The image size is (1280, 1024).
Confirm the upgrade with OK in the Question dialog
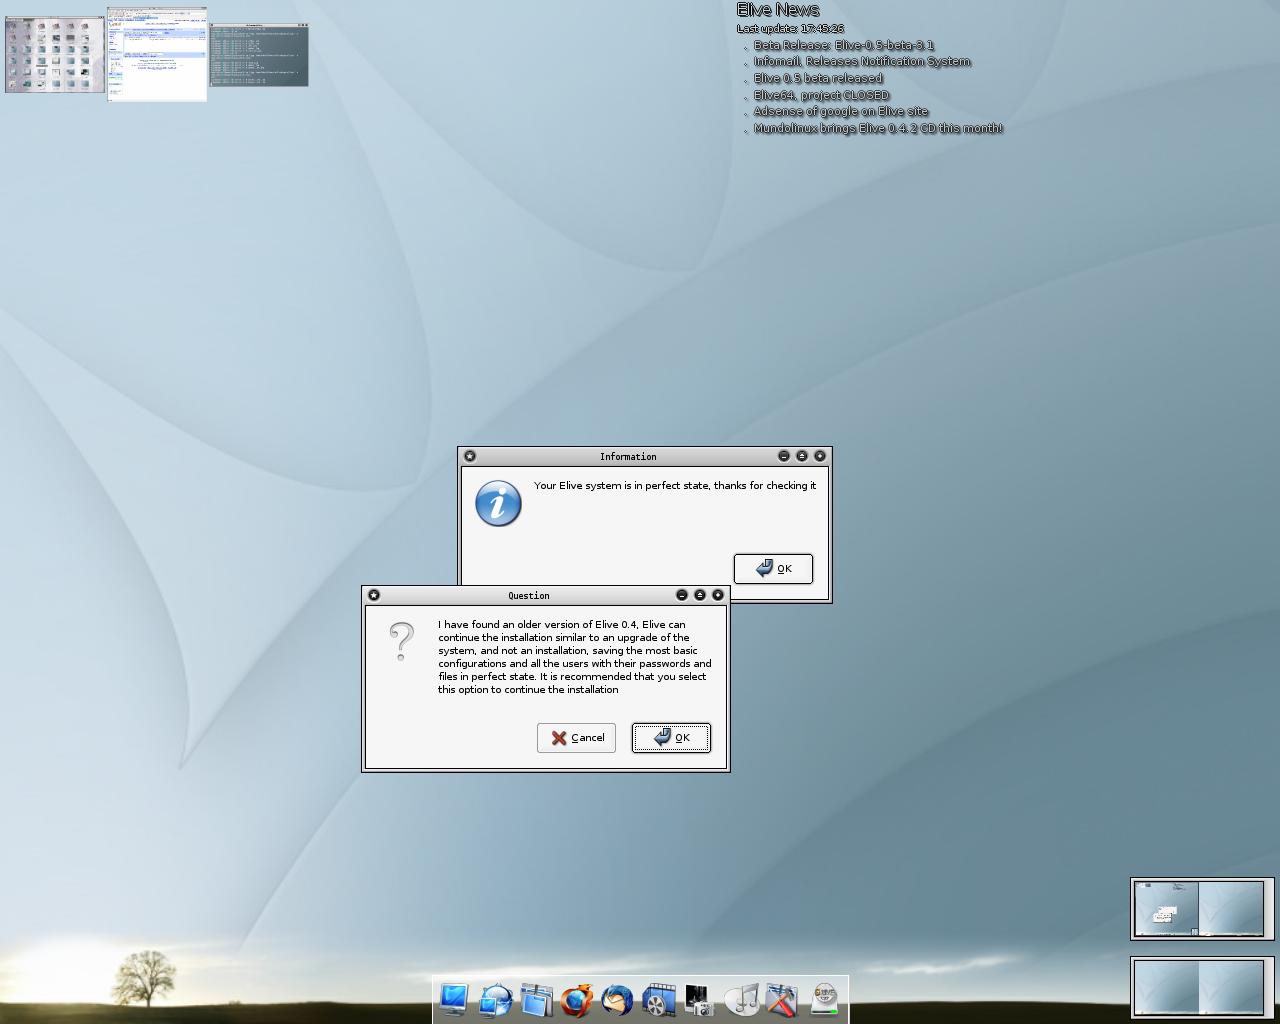tap(671, 737)
